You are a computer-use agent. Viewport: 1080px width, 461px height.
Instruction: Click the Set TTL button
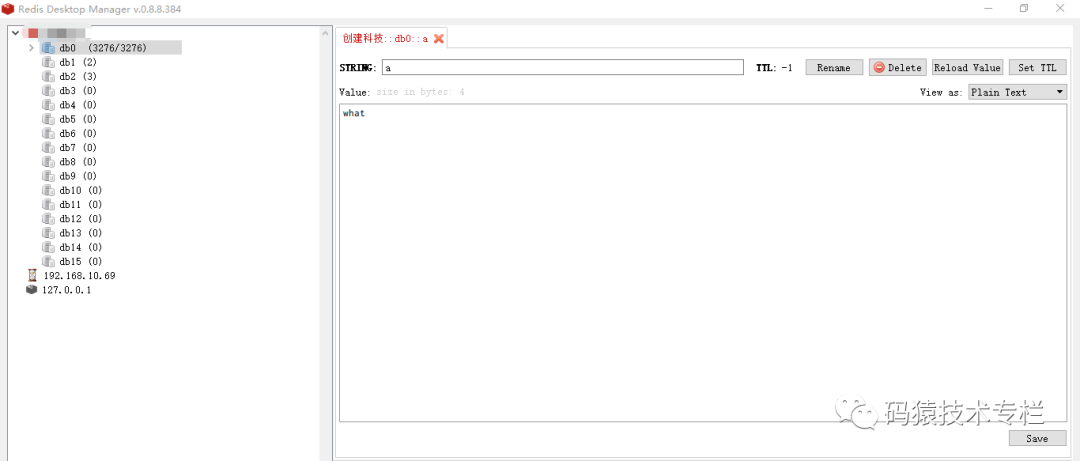(1037, 68)
